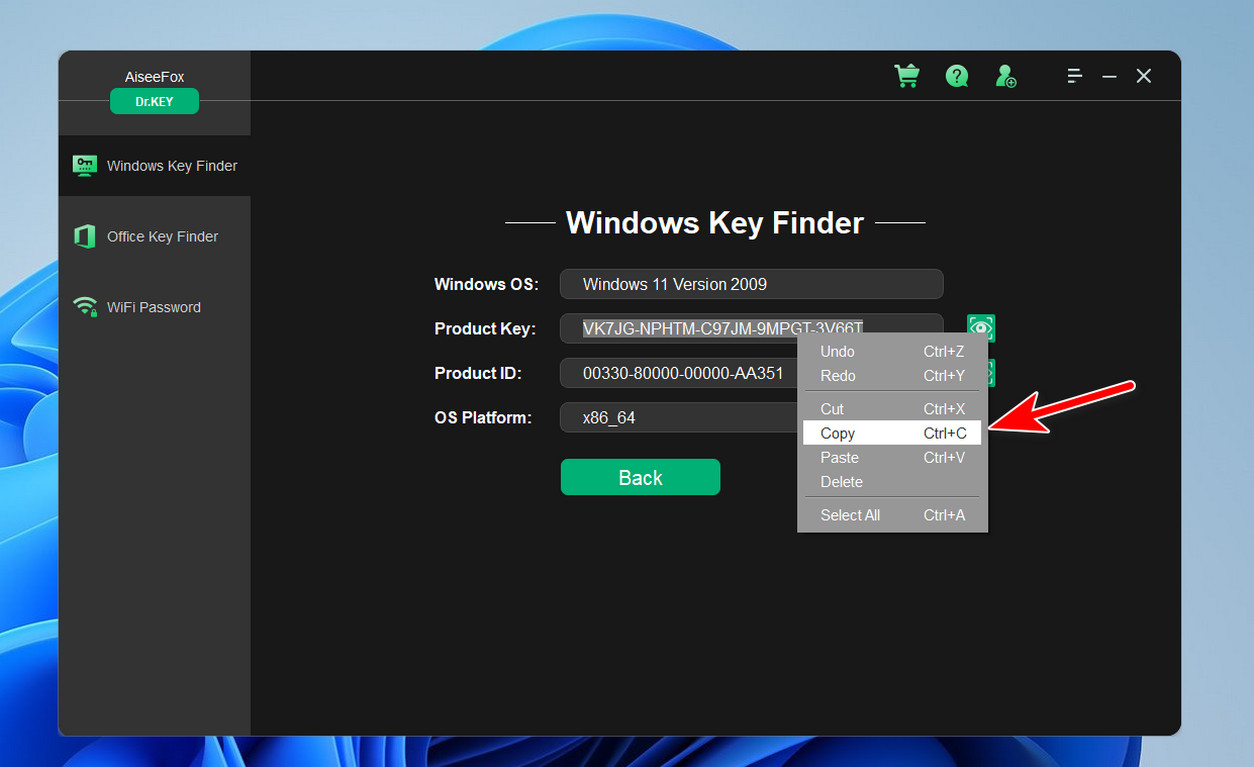1254x767 pixels.
Task: Toggle the eye icon beside Product Key
Action: [980, 328]
